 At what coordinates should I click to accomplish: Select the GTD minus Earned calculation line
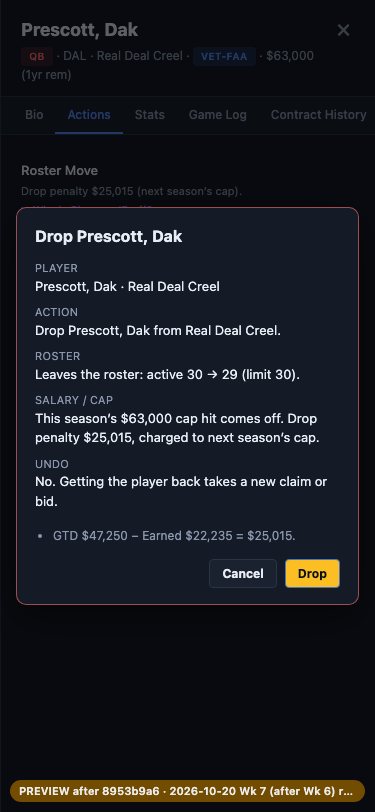[174, 535]
